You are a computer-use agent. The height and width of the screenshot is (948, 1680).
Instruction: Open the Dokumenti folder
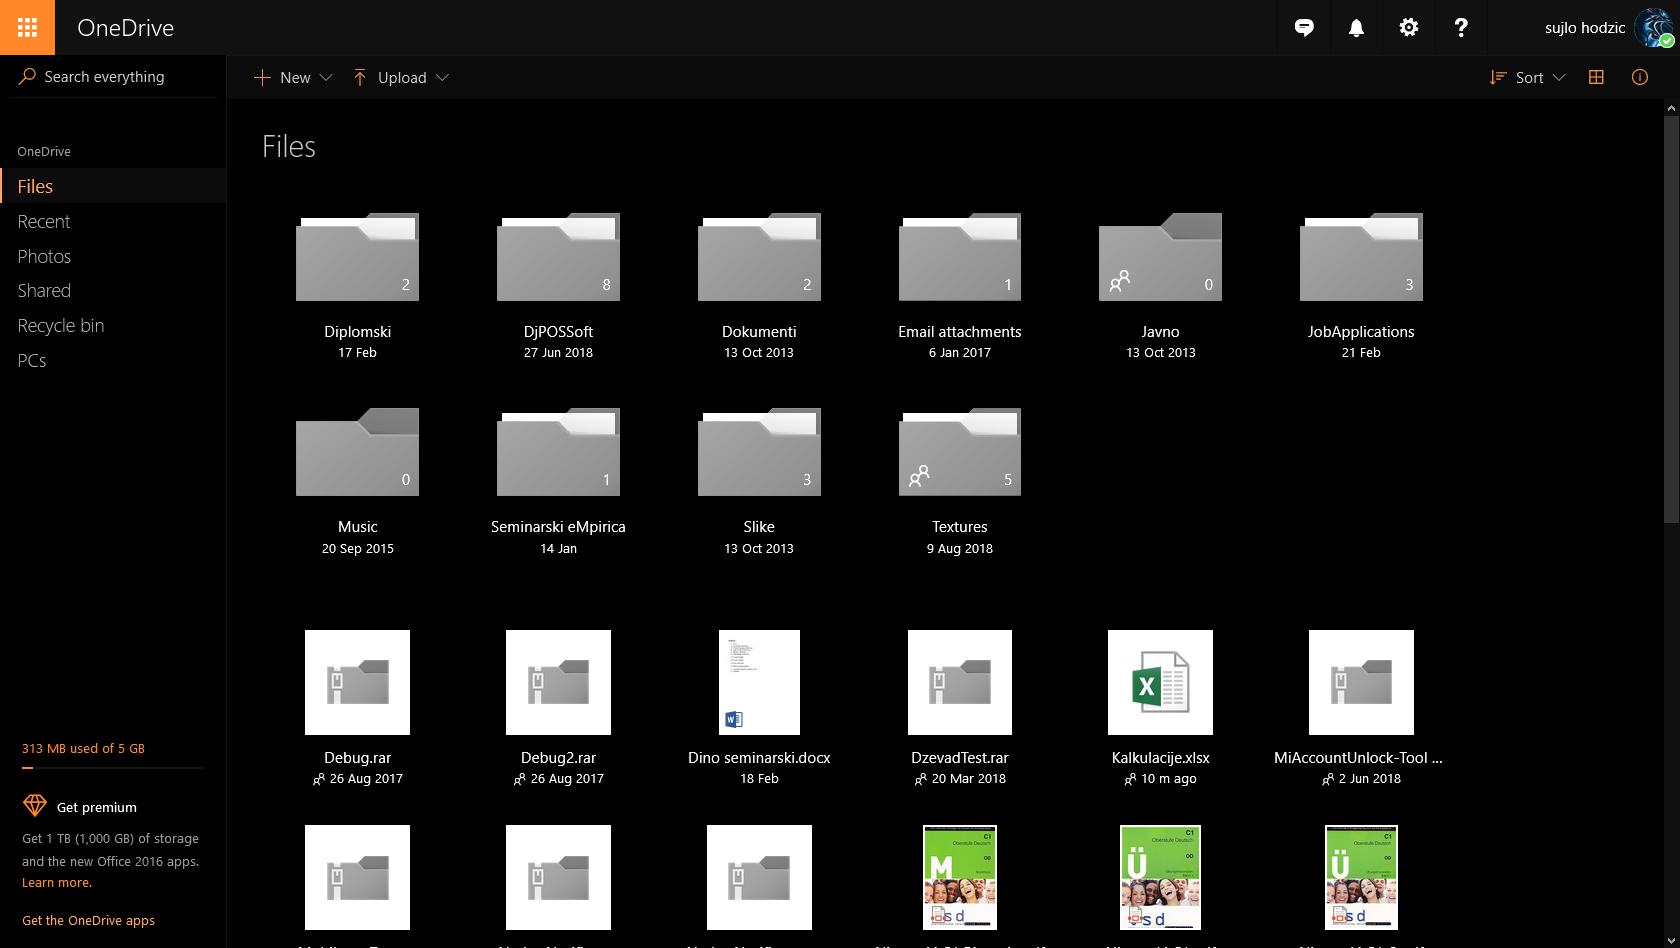(x=759, y=257)
